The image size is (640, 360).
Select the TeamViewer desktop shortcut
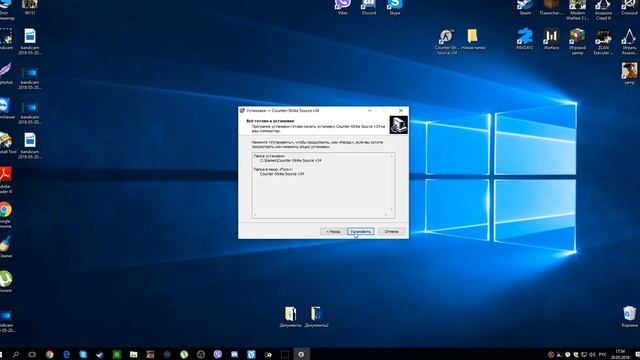[5, 108]
